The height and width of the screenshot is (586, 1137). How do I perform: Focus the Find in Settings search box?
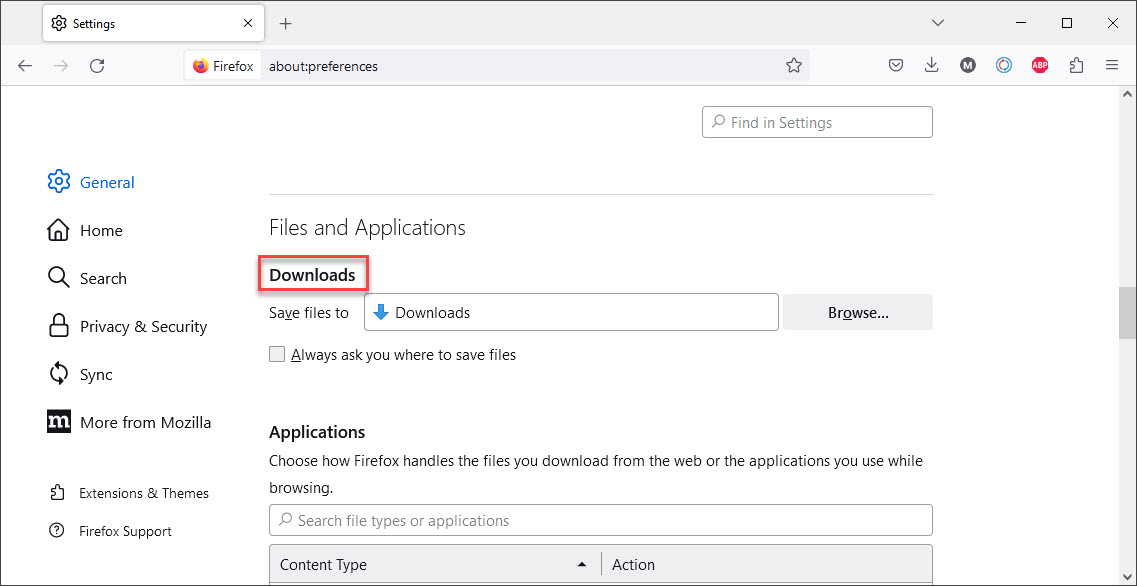[x=817, y=122]
